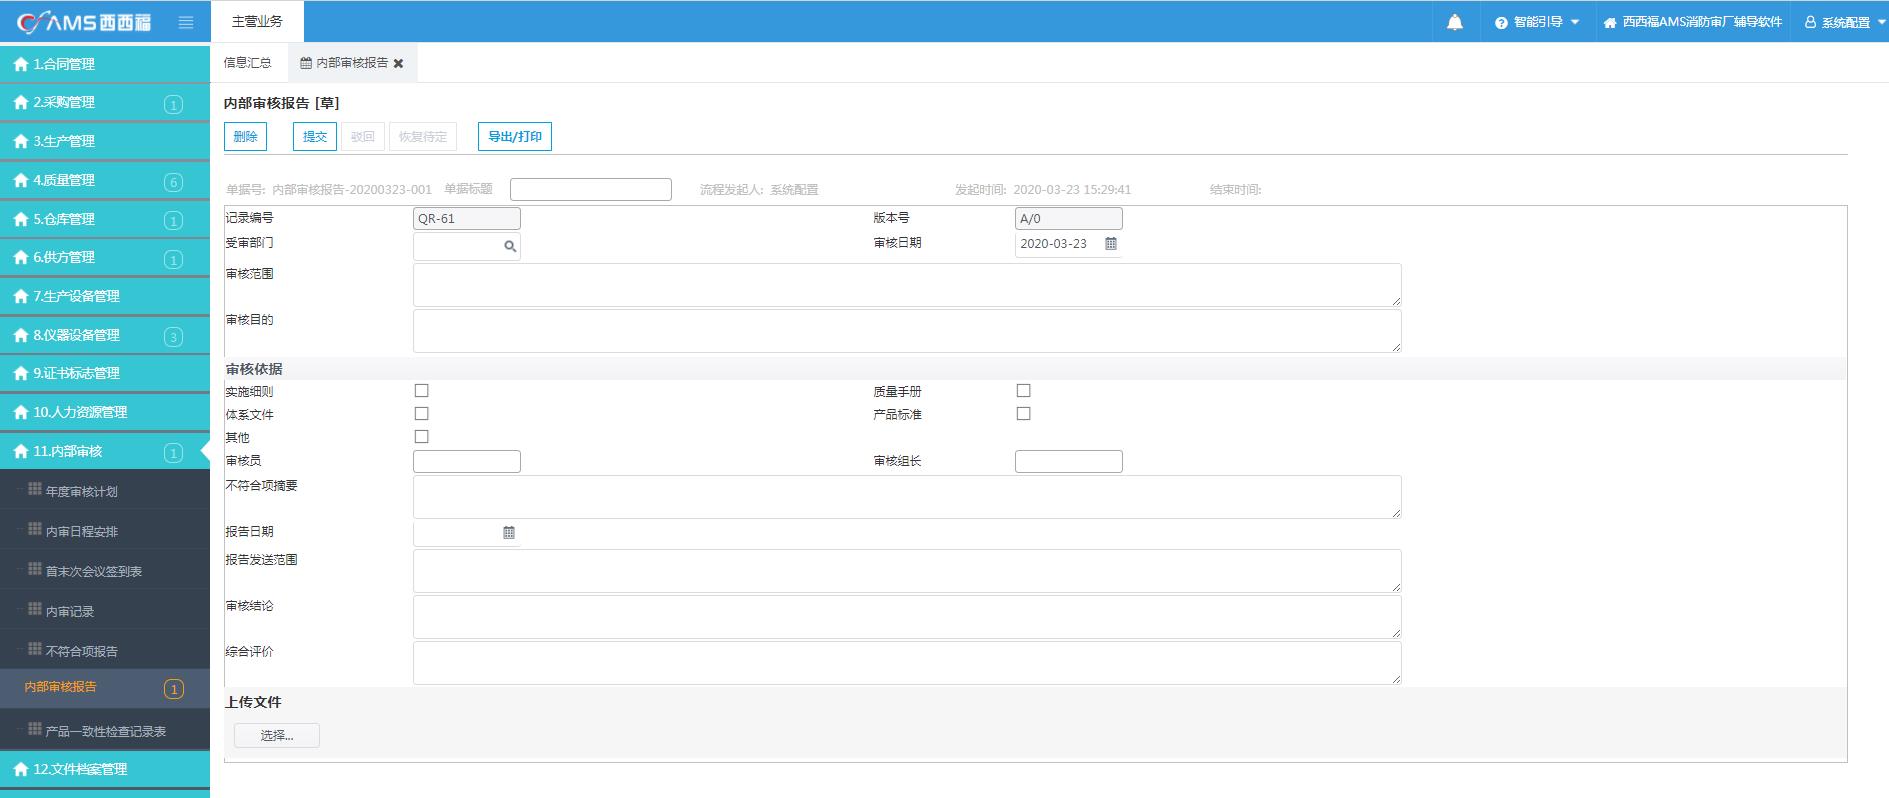Click the 恢复待定 button

423,137
